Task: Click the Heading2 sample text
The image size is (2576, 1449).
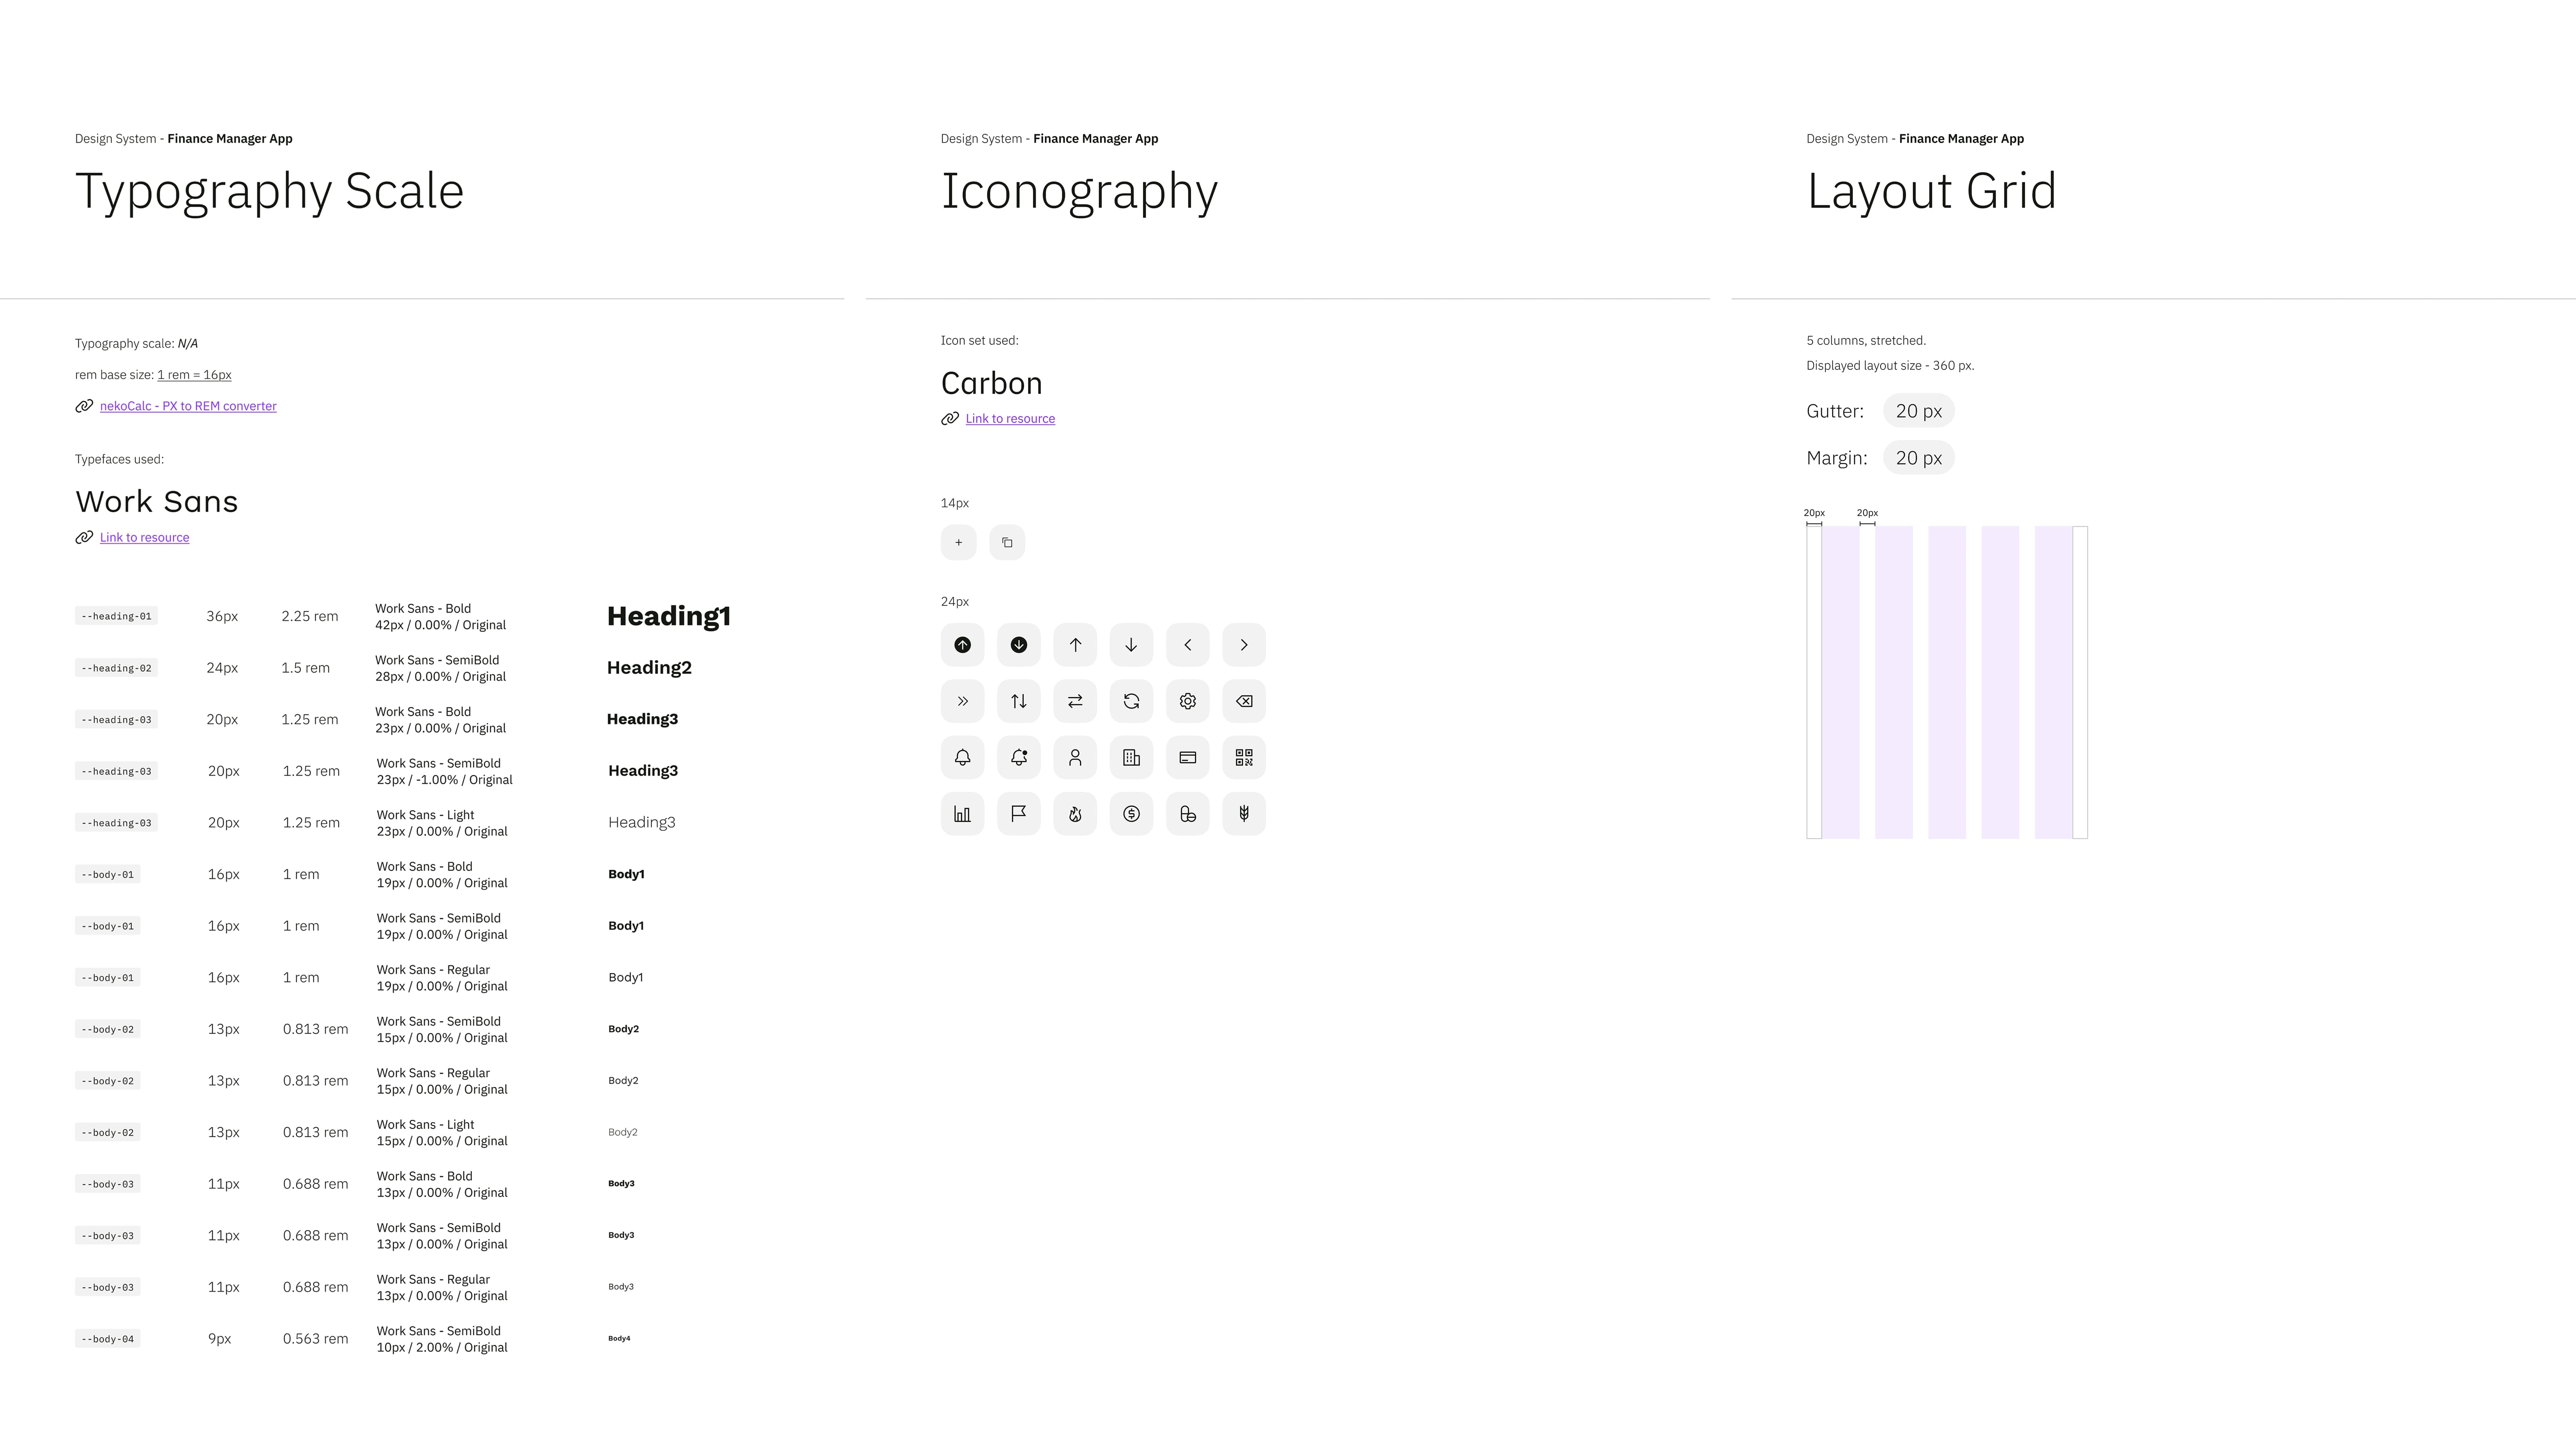Action: 649,668
